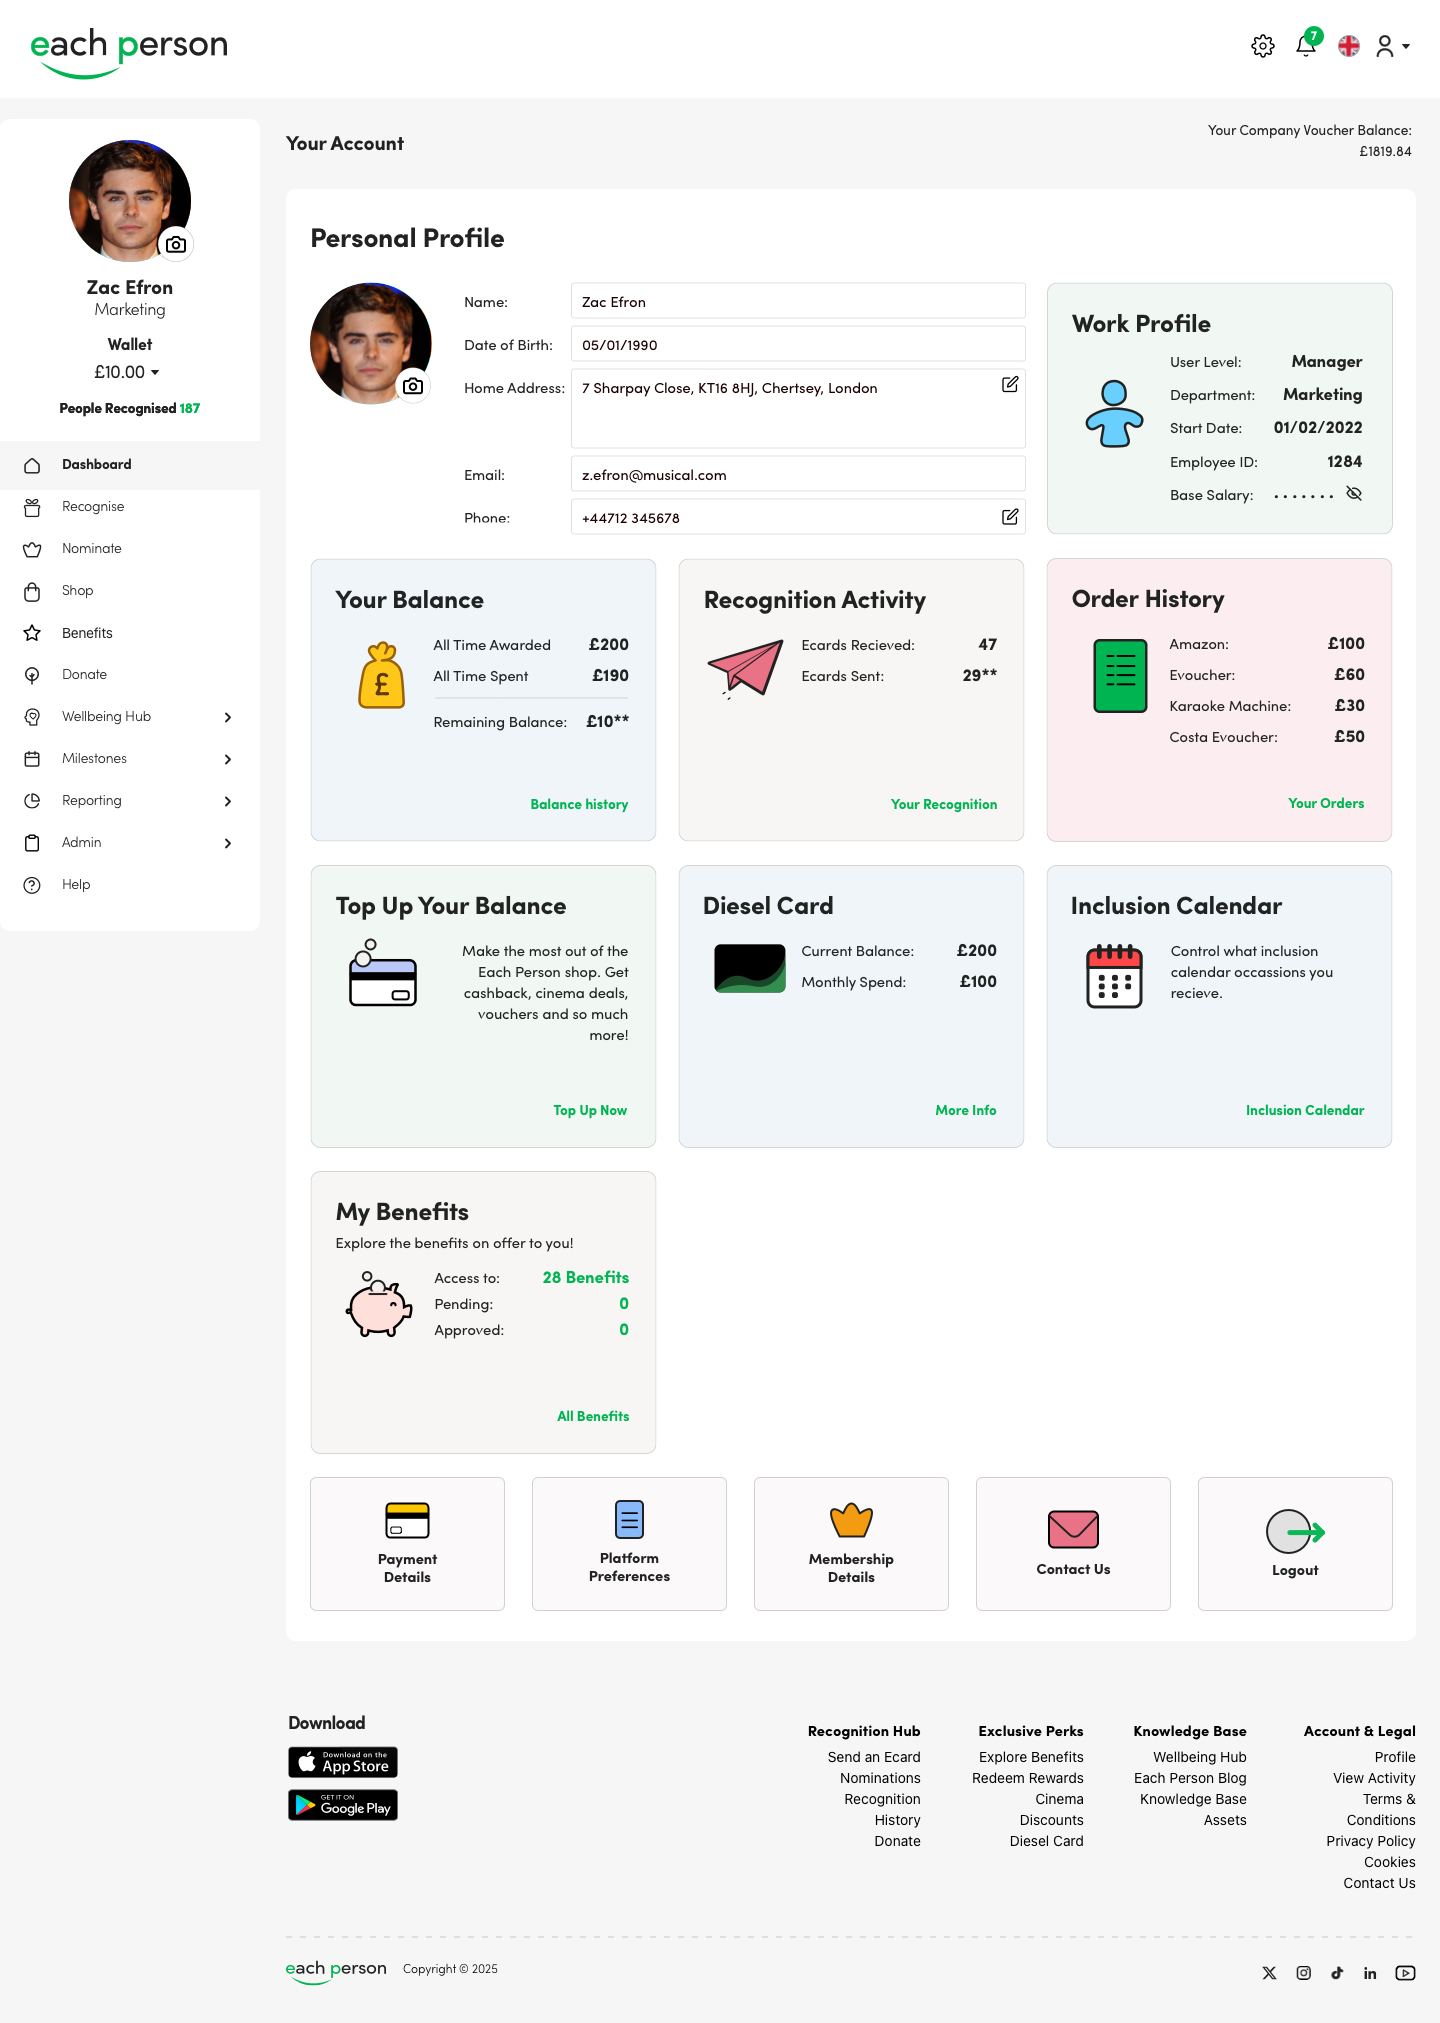Click the phone number edit icon
Viewport: 1440px width, 2023px height.
coord(1010,517)
